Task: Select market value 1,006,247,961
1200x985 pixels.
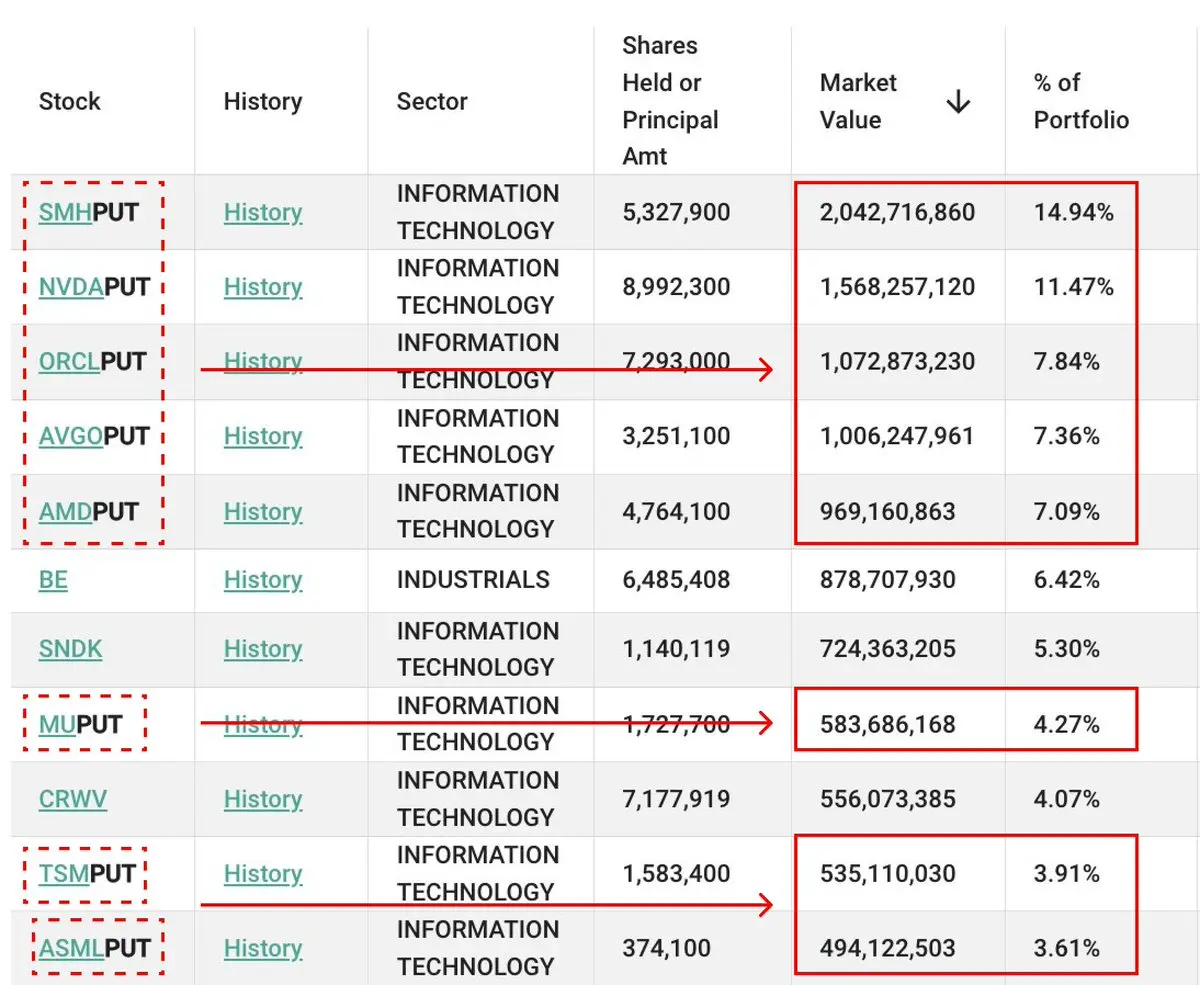Action: point(897,436)
